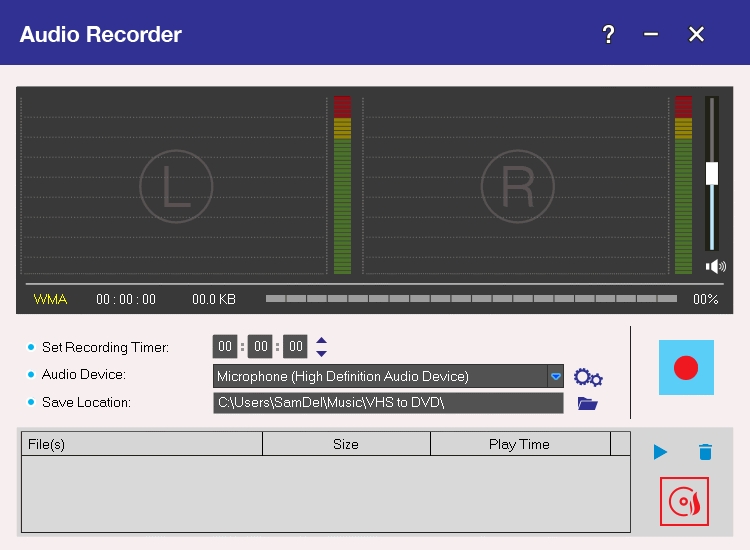The height and width of the screenshot is (550, 750).
Task: Browse save location with folder icon
Action: (x=588, y=404)
